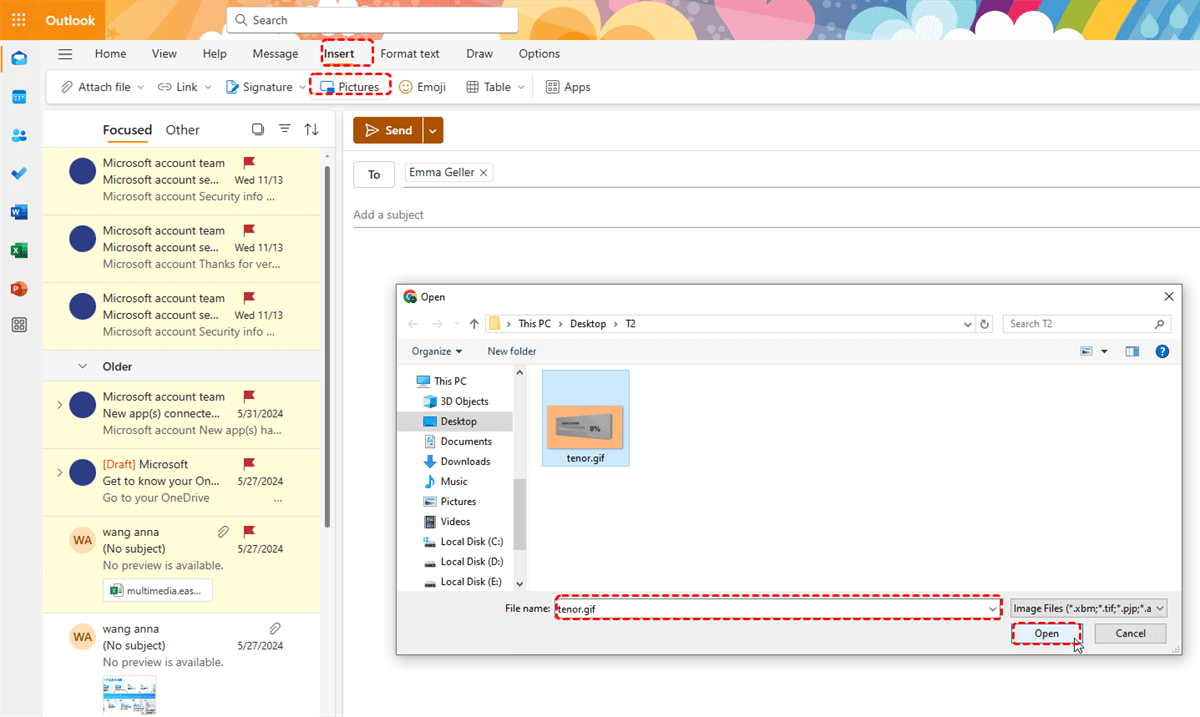The image size is (1200, 717).
Task: Open the People icon in sidebar
Action: coord(19,135)
